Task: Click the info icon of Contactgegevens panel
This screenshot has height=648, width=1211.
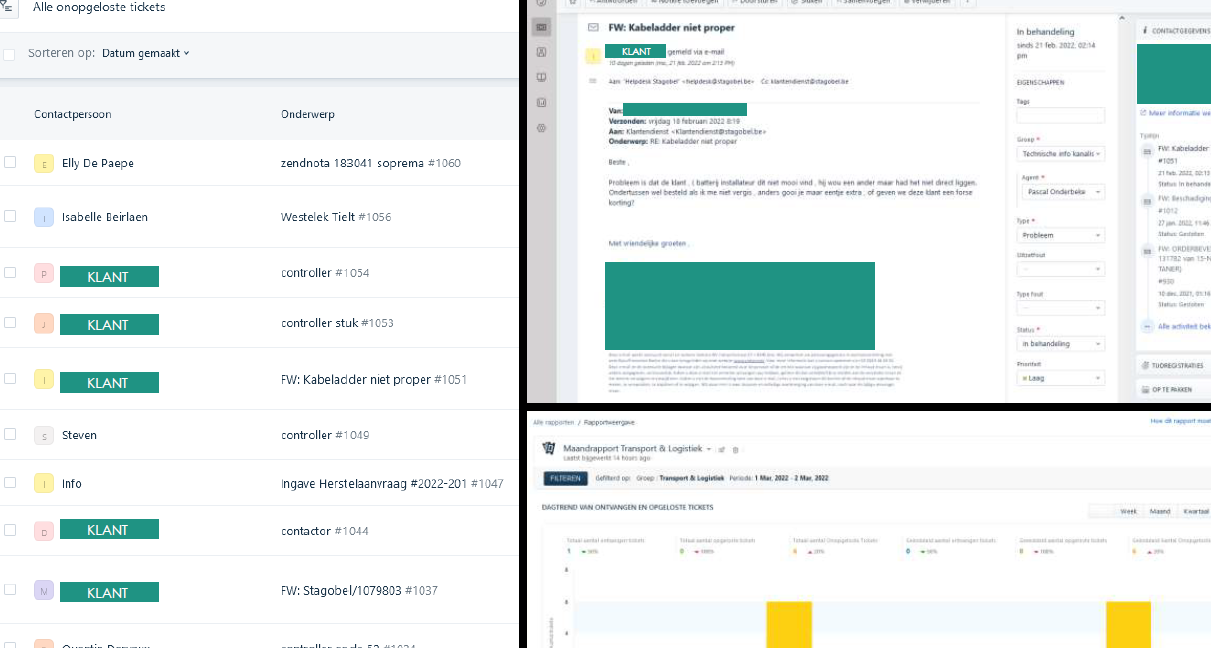Action: tap(1145, 30)
